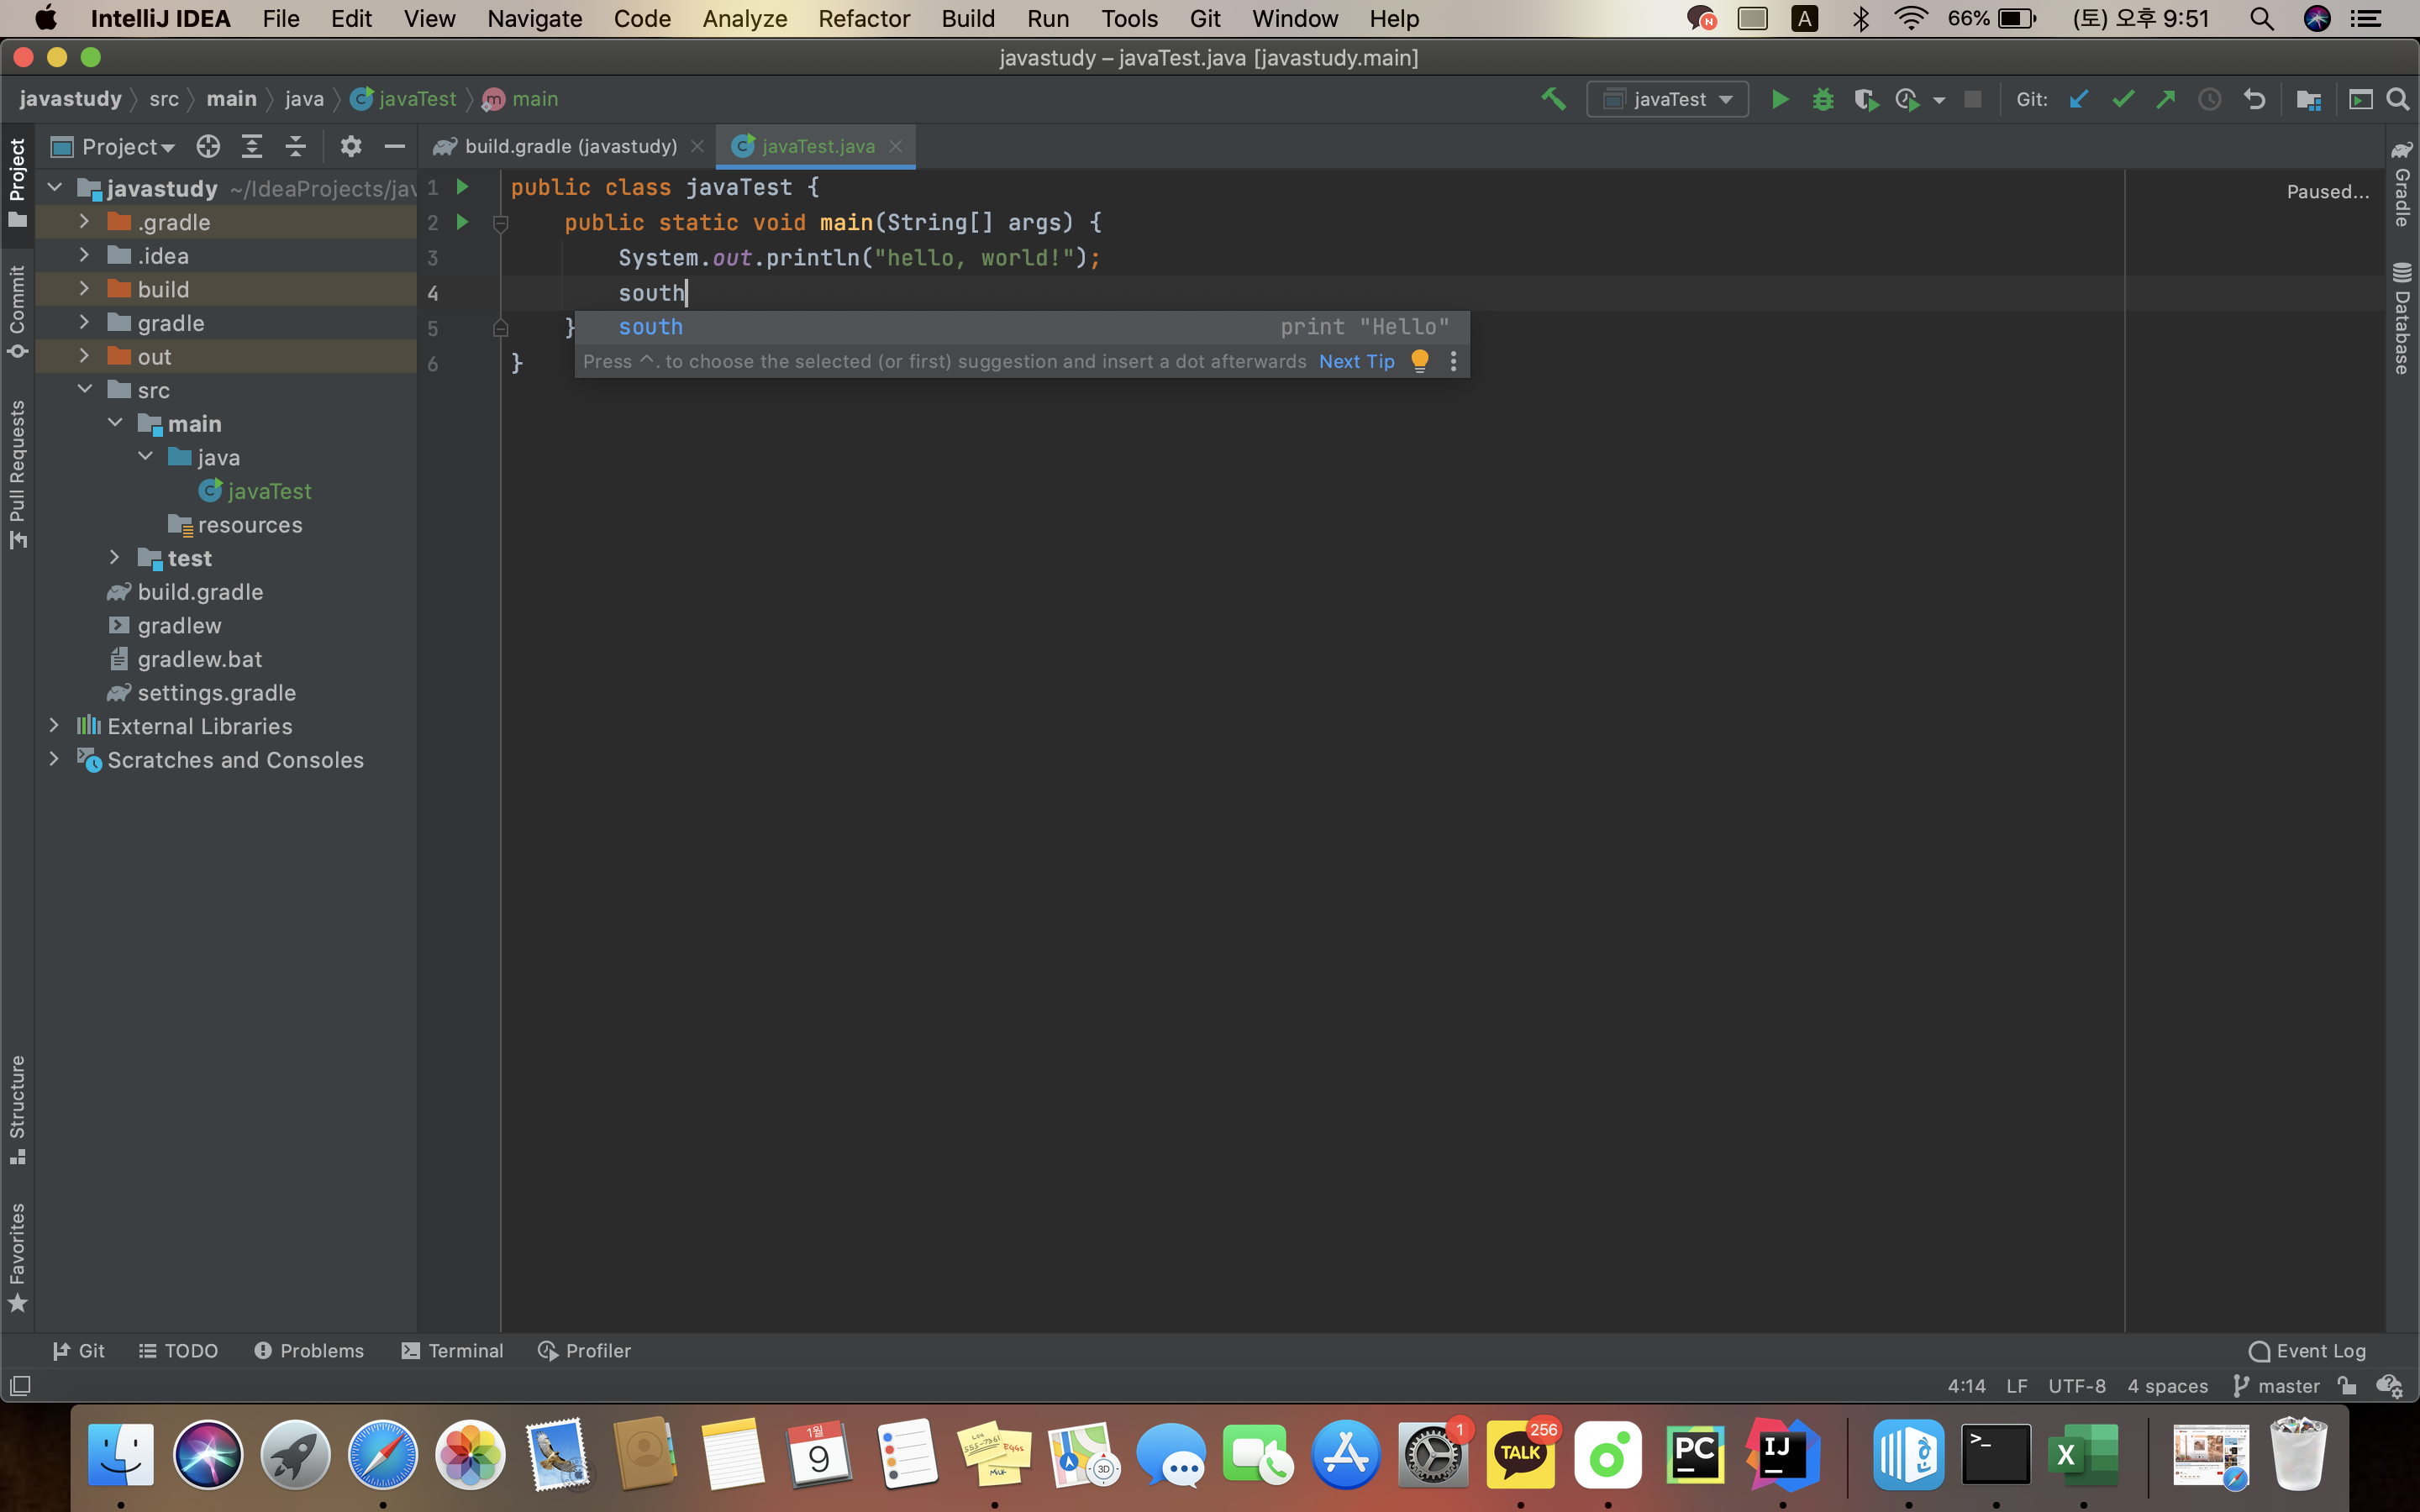Update project with Git blue arrow icon
The width and height of the screenshot is (2420, 1512).
(2078, 99)
